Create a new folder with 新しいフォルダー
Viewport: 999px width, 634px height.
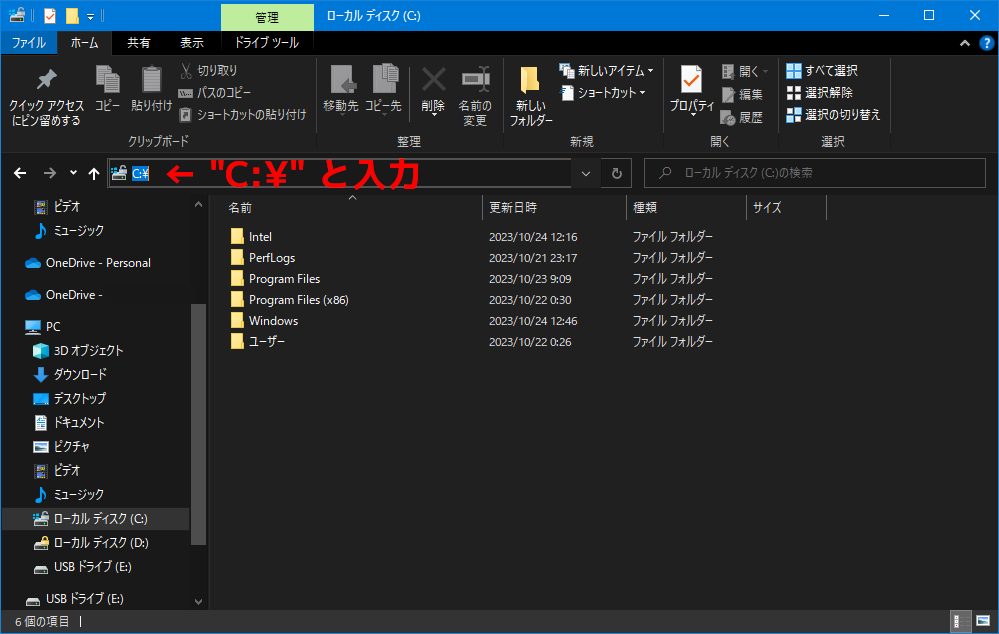(530, 96)
